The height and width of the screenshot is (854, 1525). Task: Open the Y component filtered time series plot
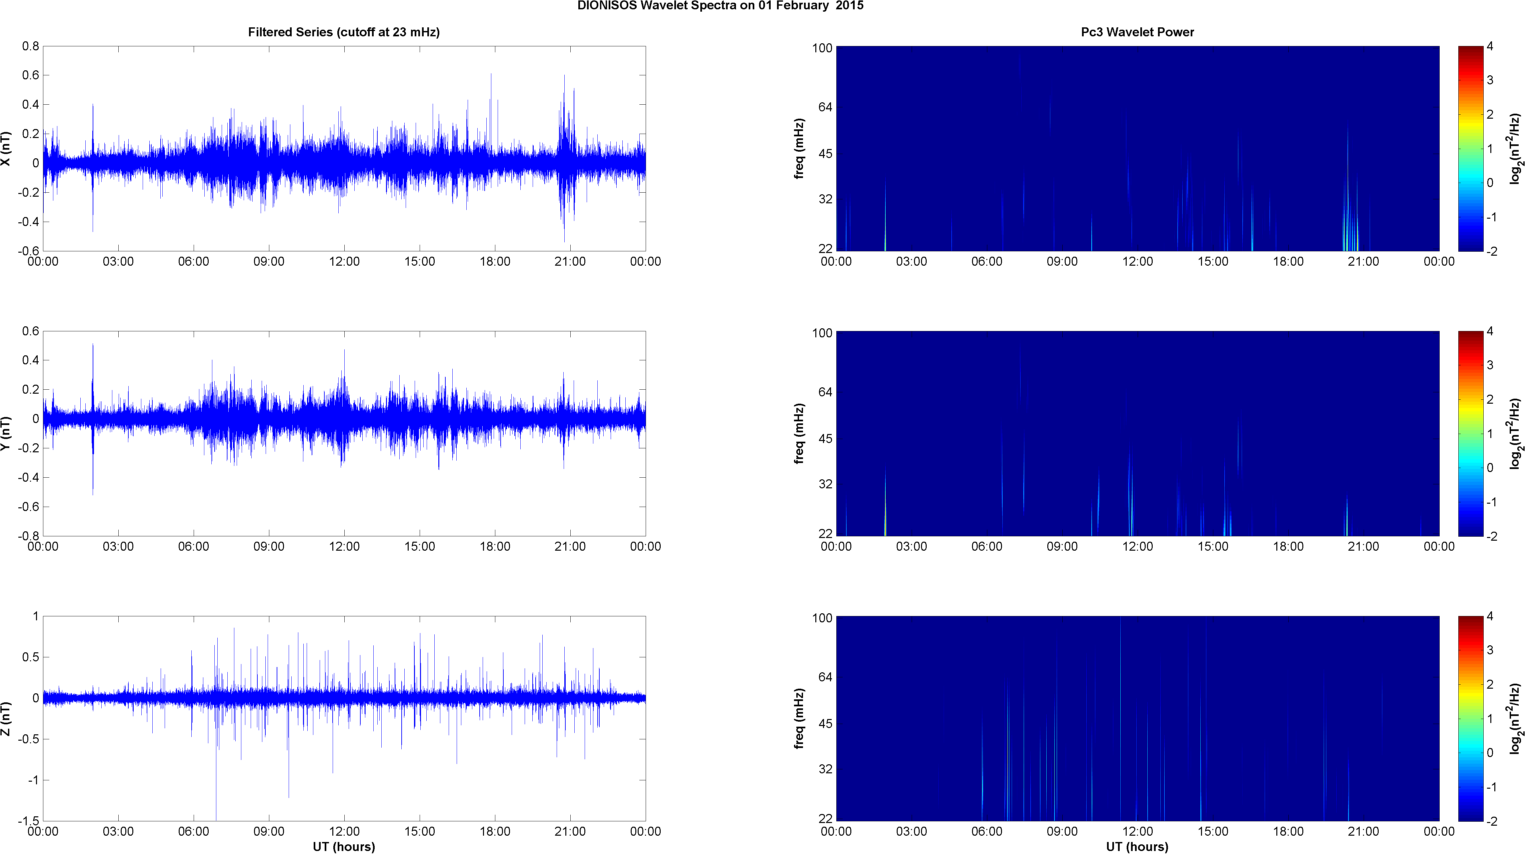point(344,433)
